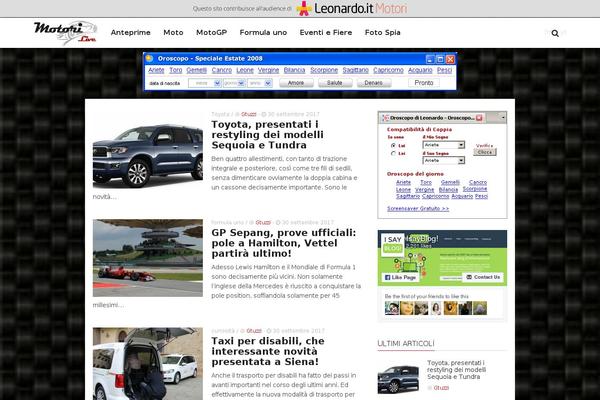Click the Sepang circuit Ferrari article image

click(148, 258)
